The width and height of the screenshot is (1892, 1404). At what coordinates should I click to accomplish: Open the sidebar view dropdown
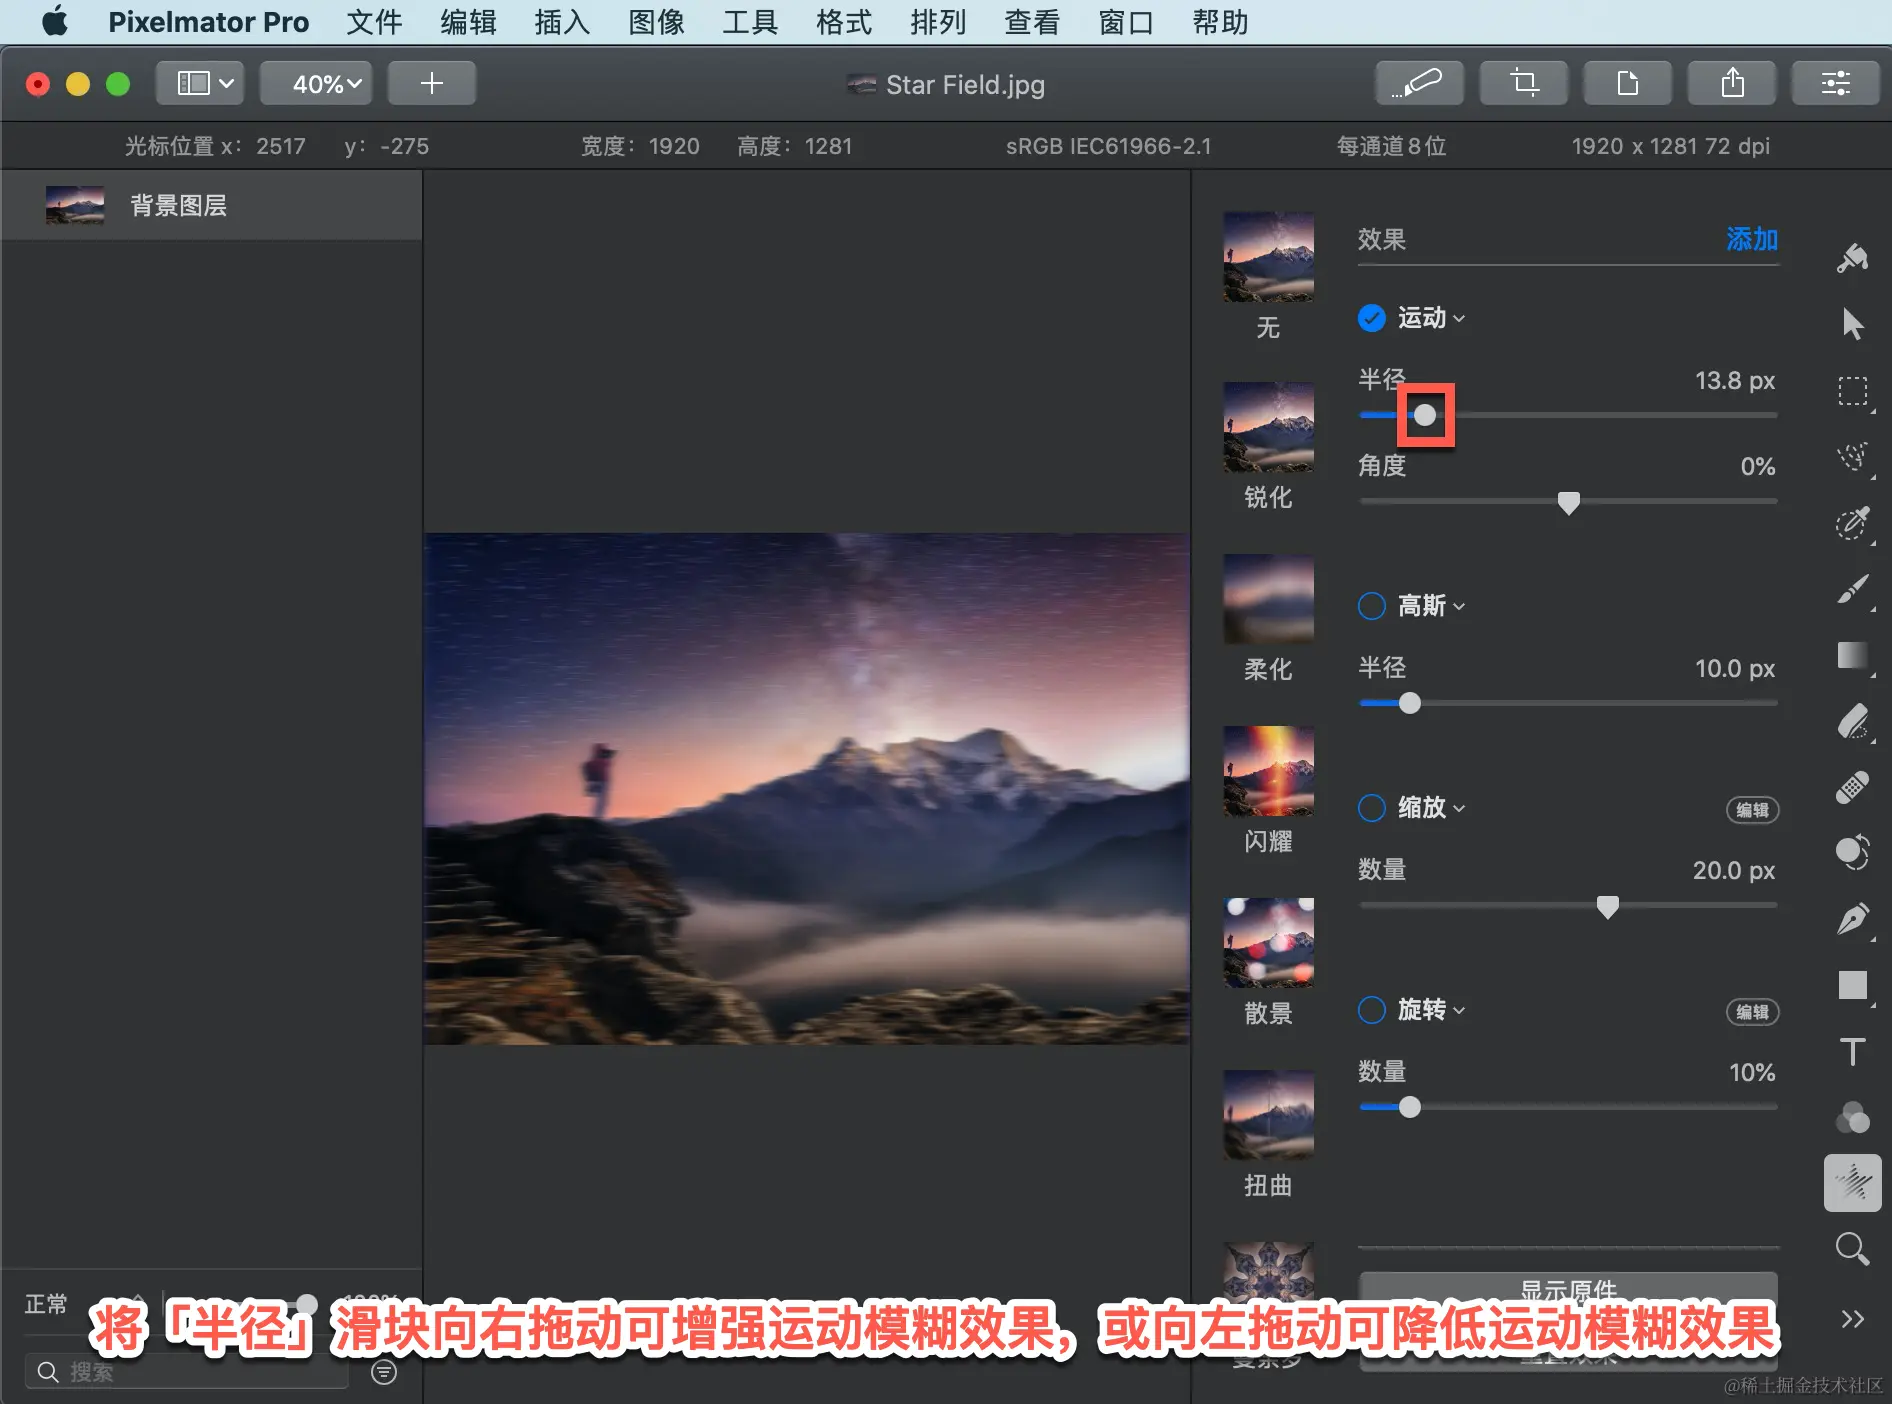click(200, 83)
